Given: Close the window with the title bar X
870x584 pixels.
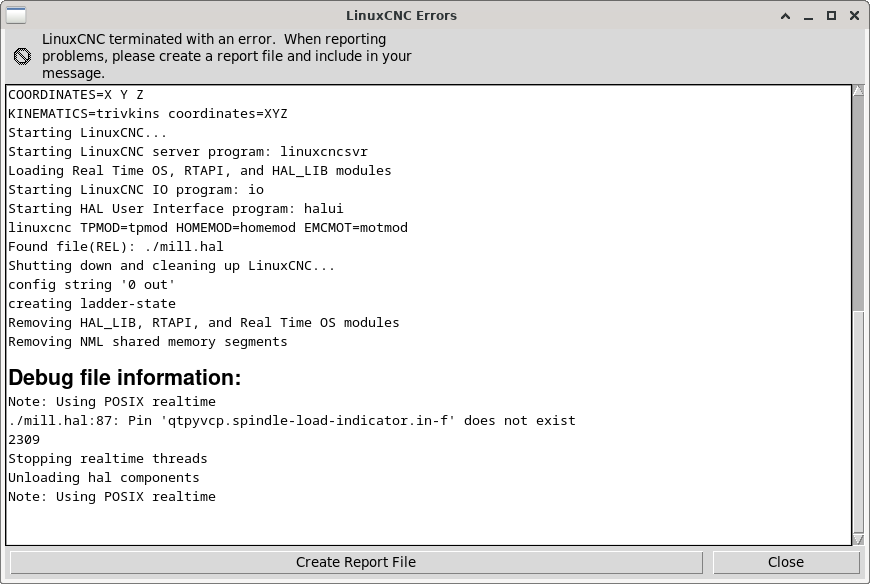Looking at the screenshot, I should tap(854, 16).
